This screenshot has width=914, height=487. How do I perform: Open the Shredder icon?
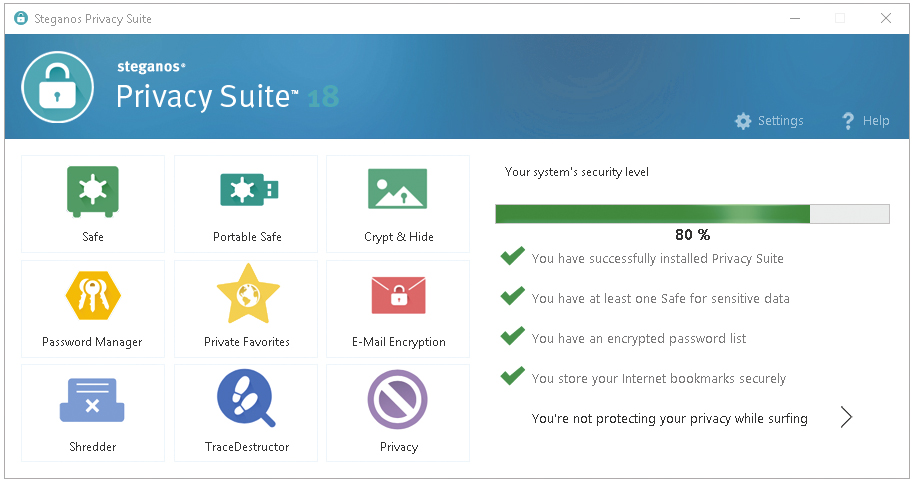point(92,400)
